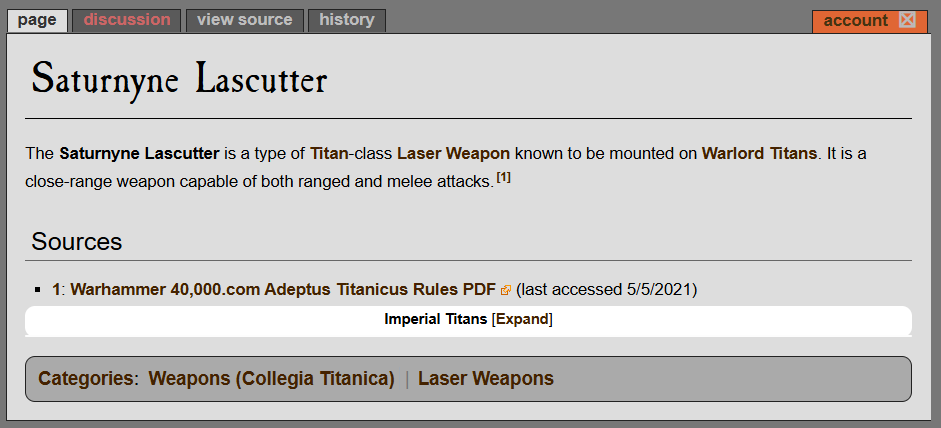Browse the Laser Weapons category
The height and width of the screenshot is (428, 941).
tap(486, 379)
